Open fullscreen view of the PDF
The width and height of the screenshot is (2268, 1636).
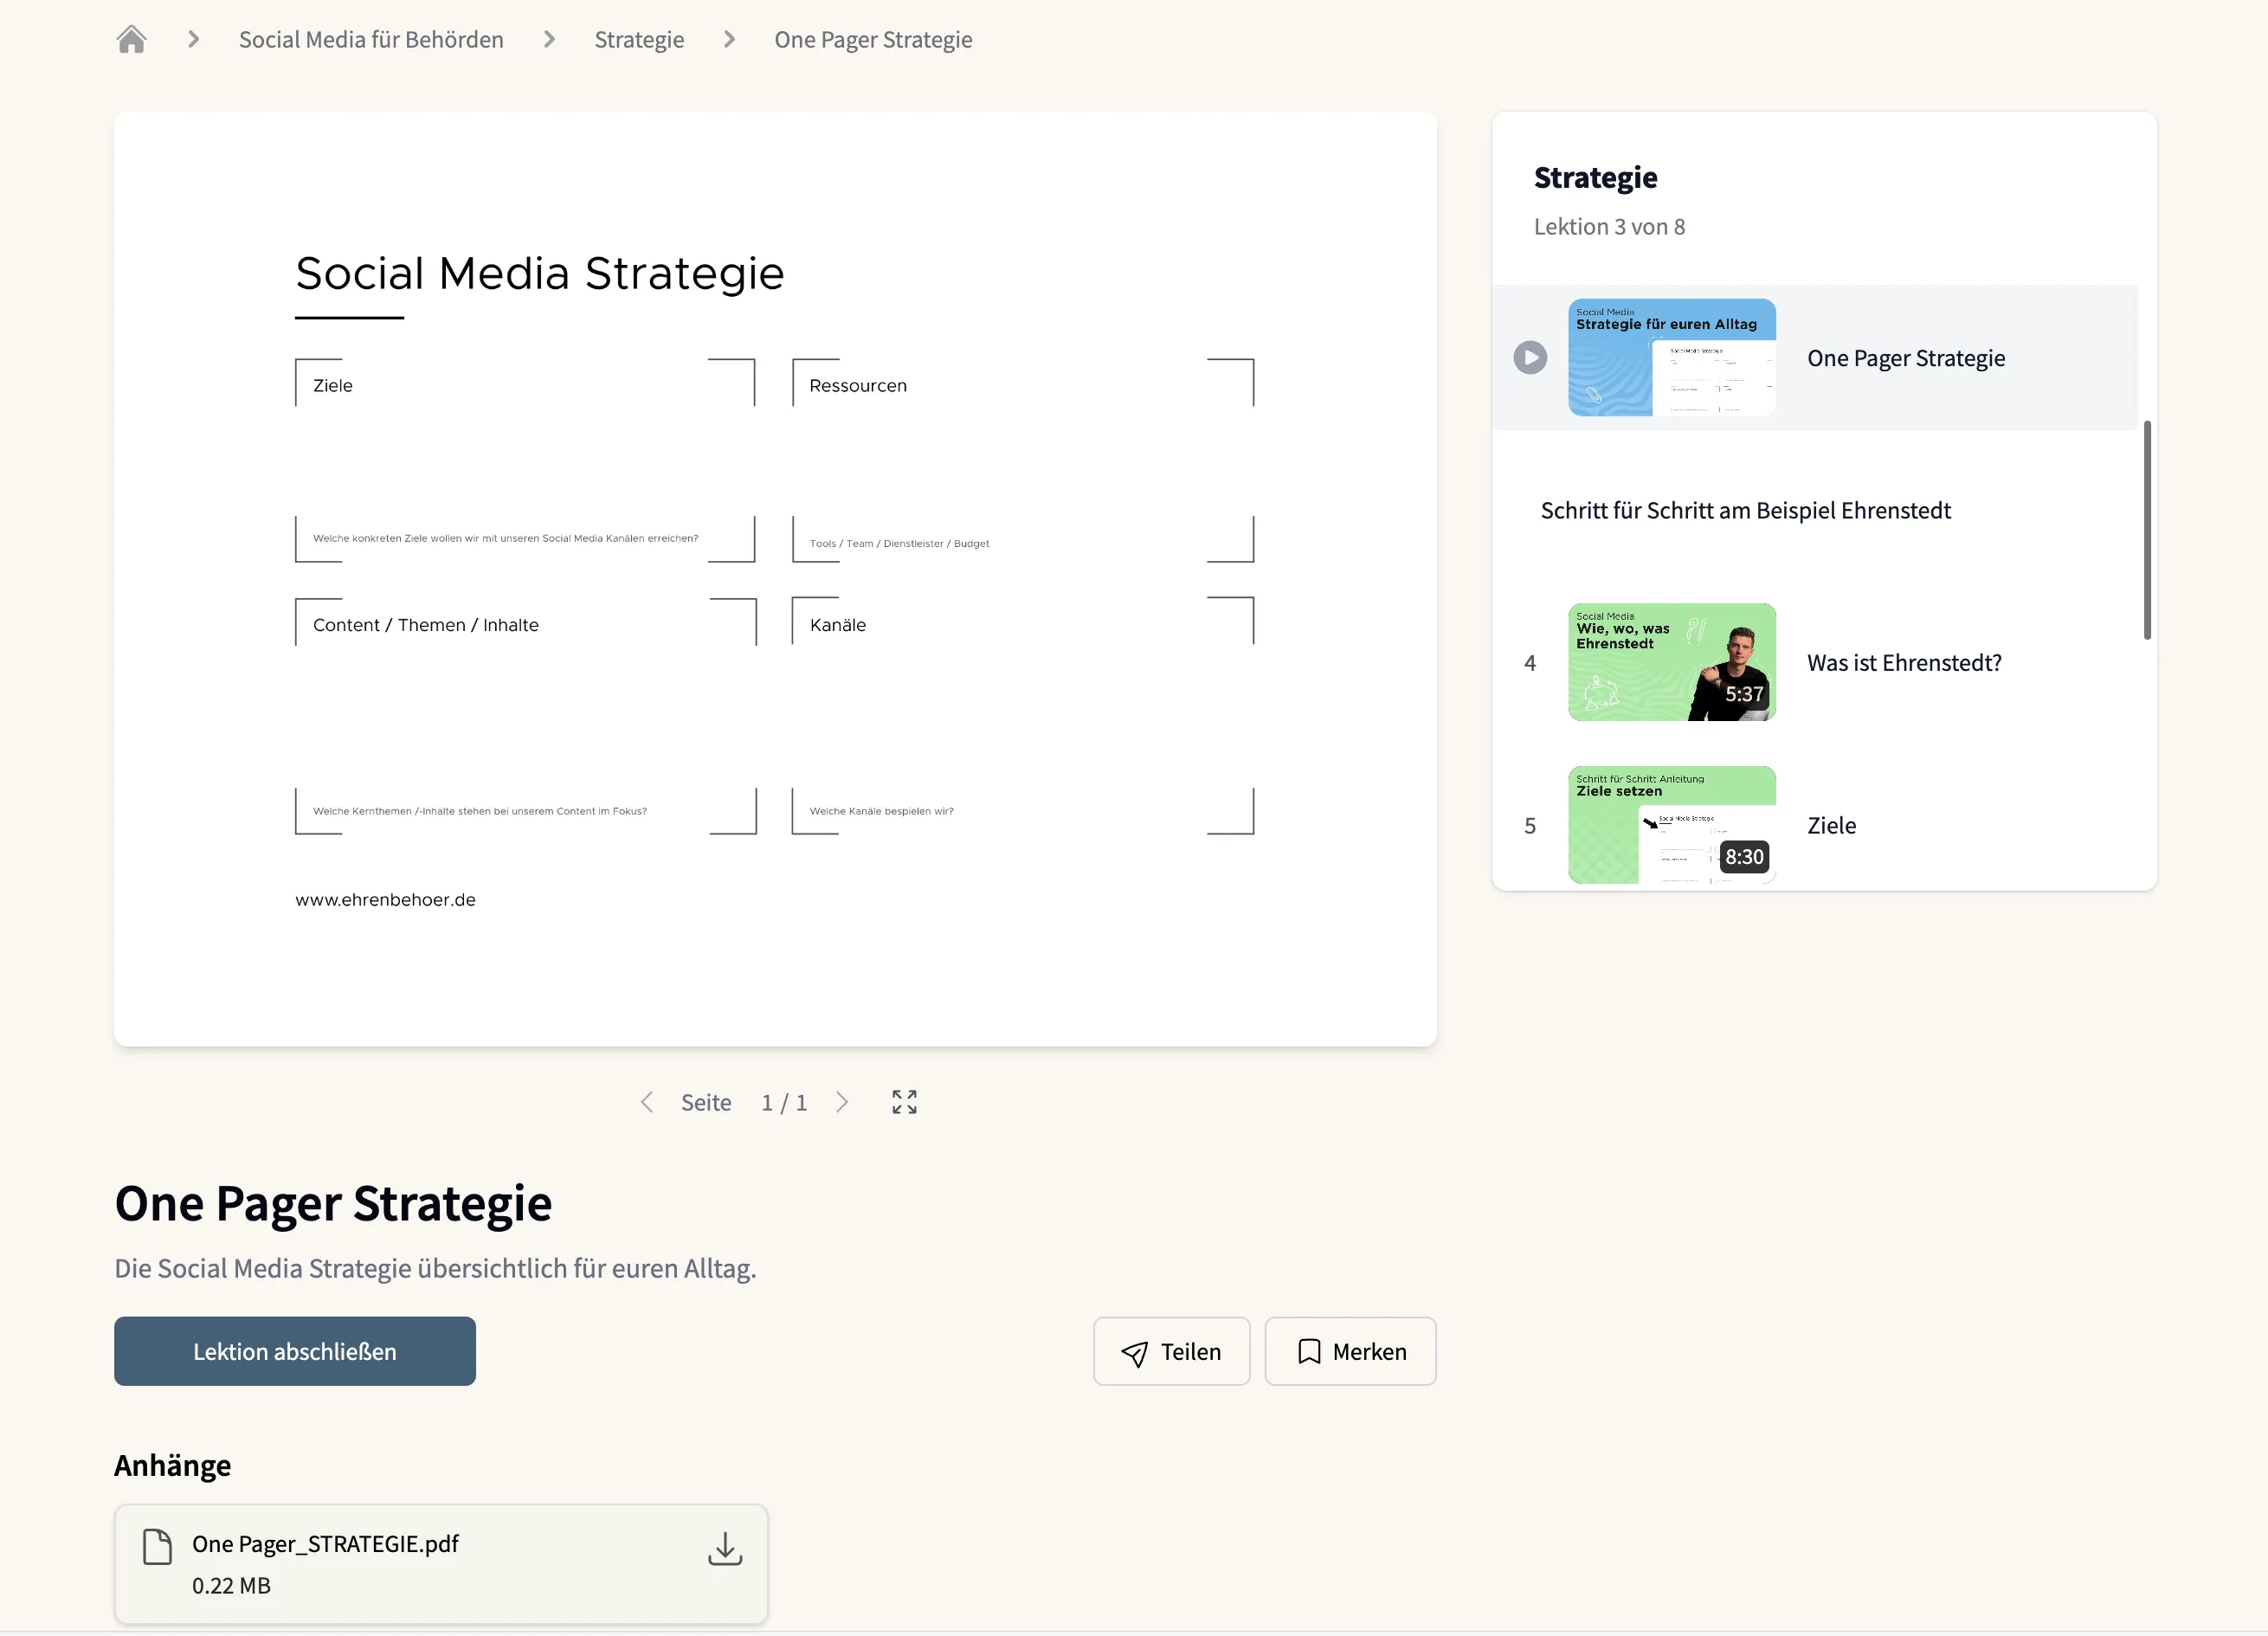pos(904,1102)
